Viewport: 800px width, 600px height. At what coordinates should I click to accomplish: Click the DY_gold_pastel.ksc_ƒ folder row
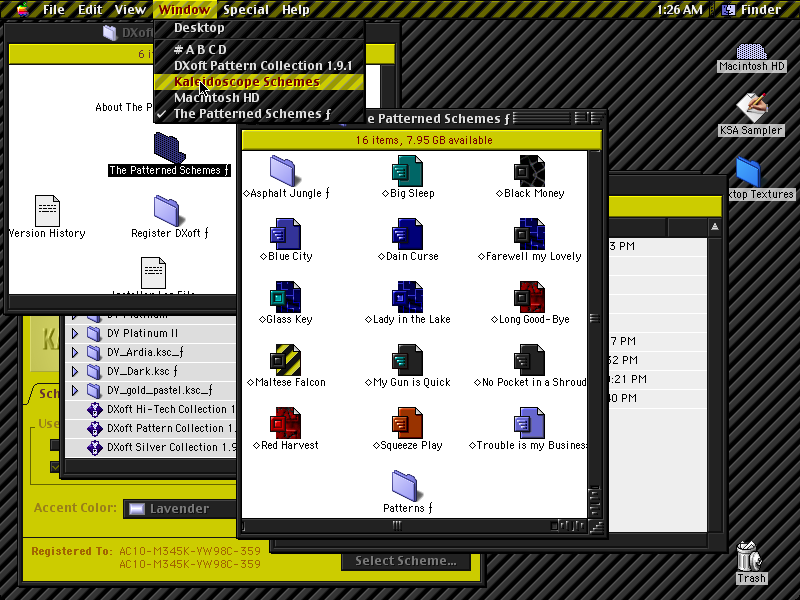pyautogui.click(x=151, y=390)
